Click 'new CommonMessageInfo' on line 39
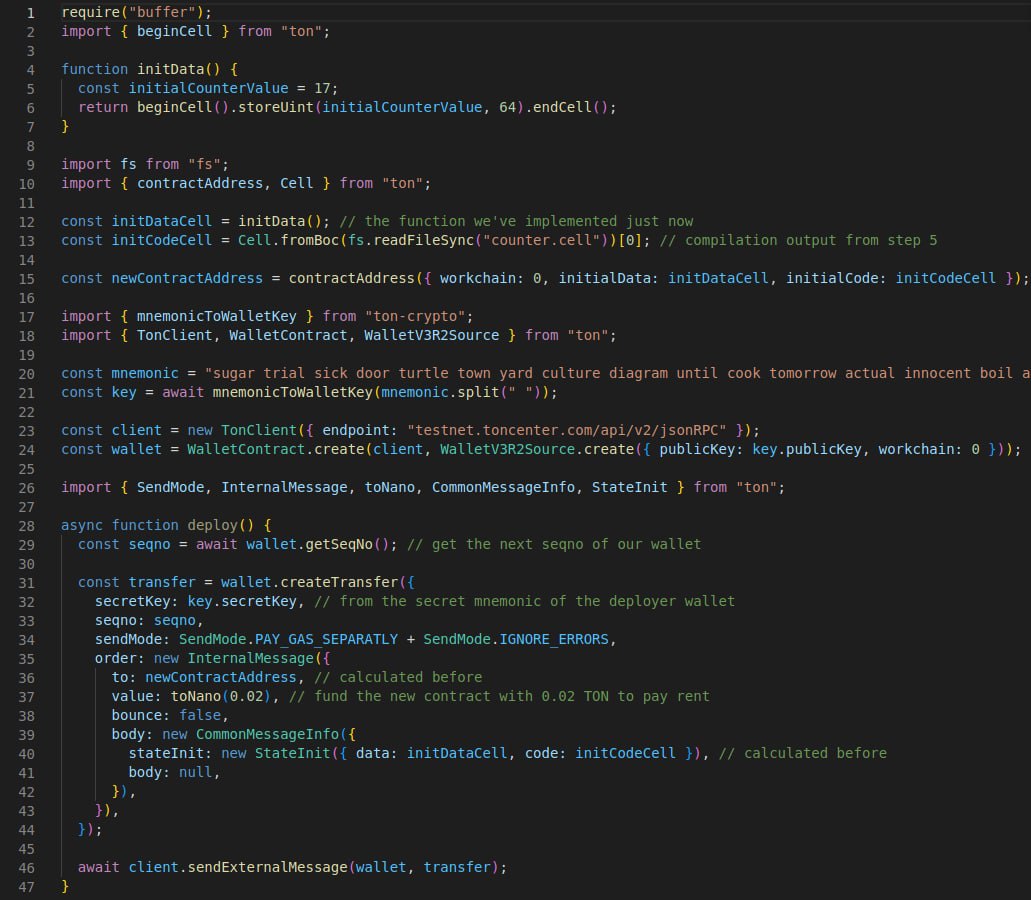 pos(251,735)
